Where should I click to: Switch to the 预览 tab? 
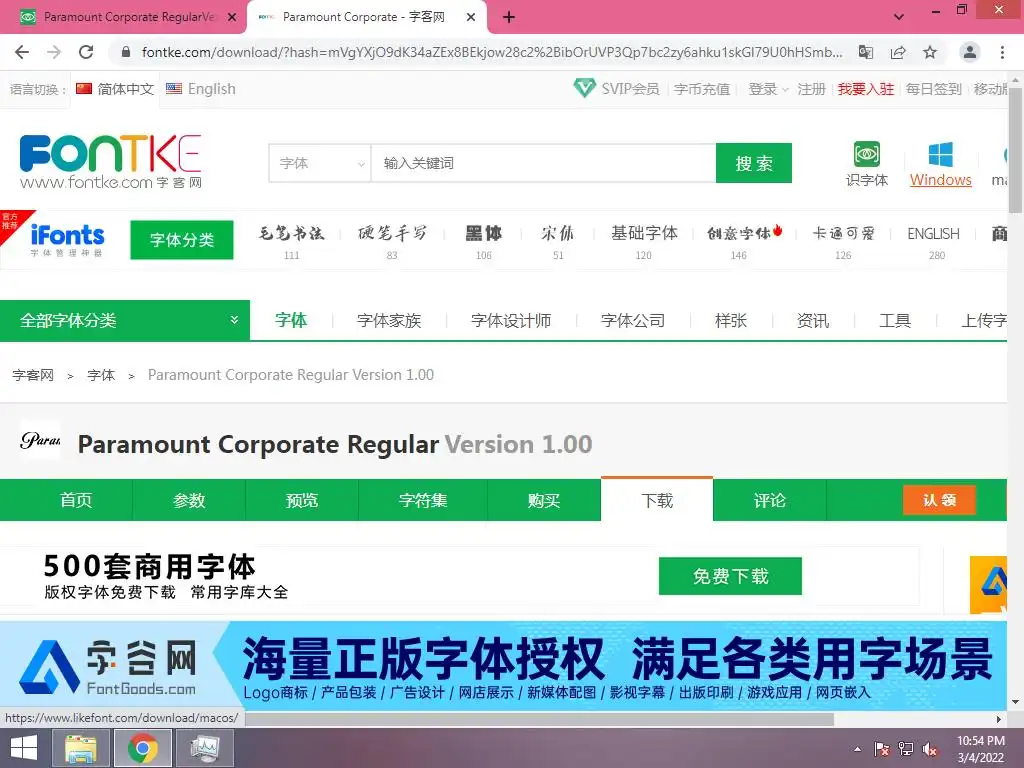(x=302, y=500)
